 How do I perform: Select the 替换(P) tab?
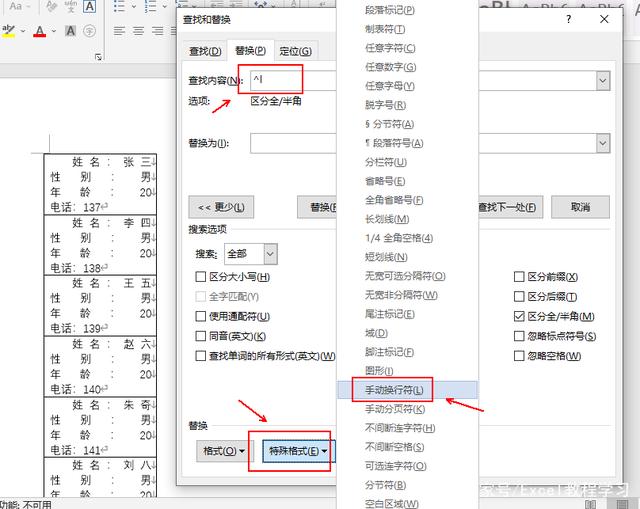251,51
